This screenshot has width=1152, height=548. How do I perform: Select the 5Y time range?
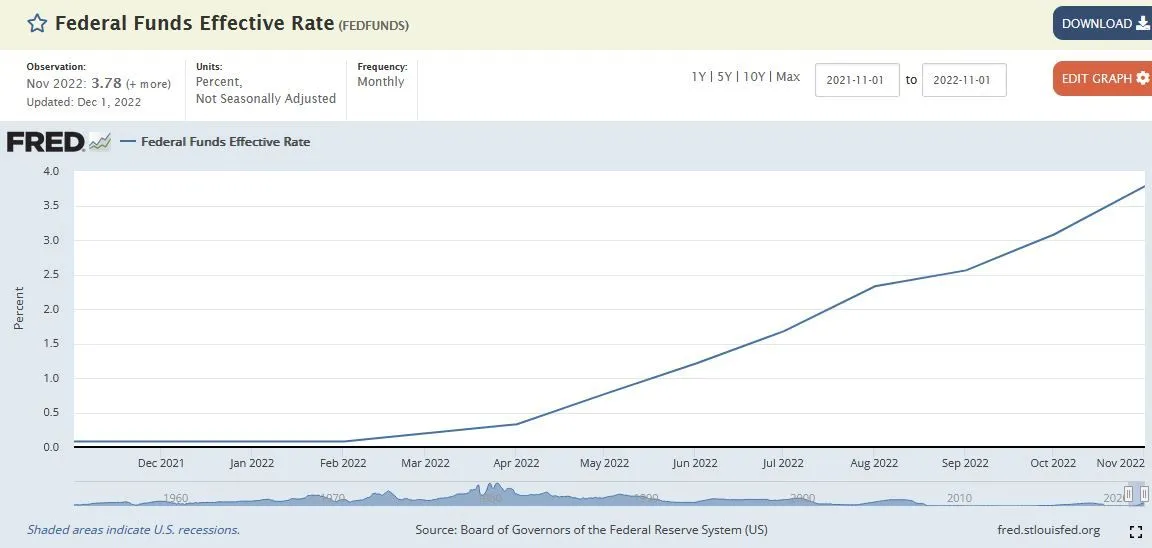[x=724, y=77]
